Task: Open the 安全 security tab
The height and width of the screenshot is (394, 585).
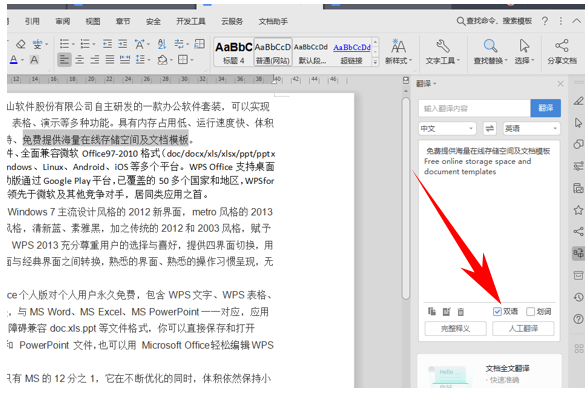Action: [x=153, y=22]
